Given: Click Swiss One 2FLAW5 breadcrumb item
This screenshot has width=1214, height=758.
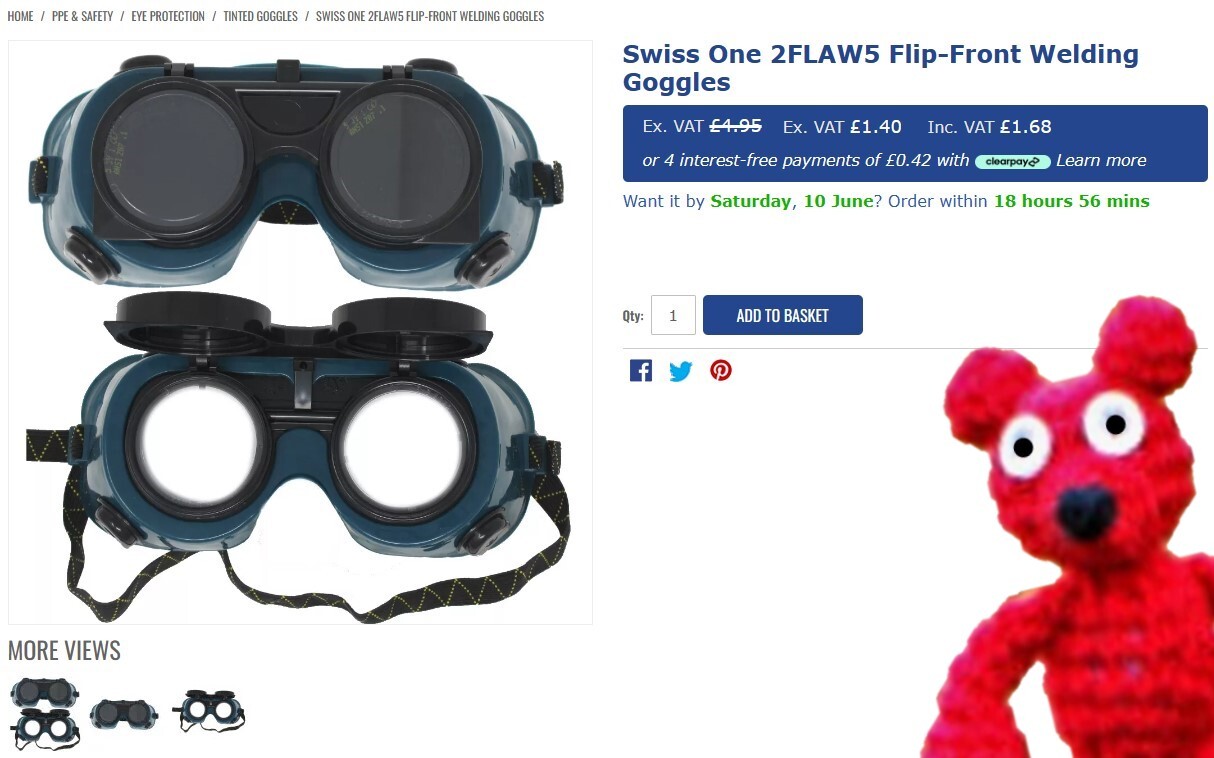Looking at the screenshot, I should pyautogui.click(x=430, y=16).
